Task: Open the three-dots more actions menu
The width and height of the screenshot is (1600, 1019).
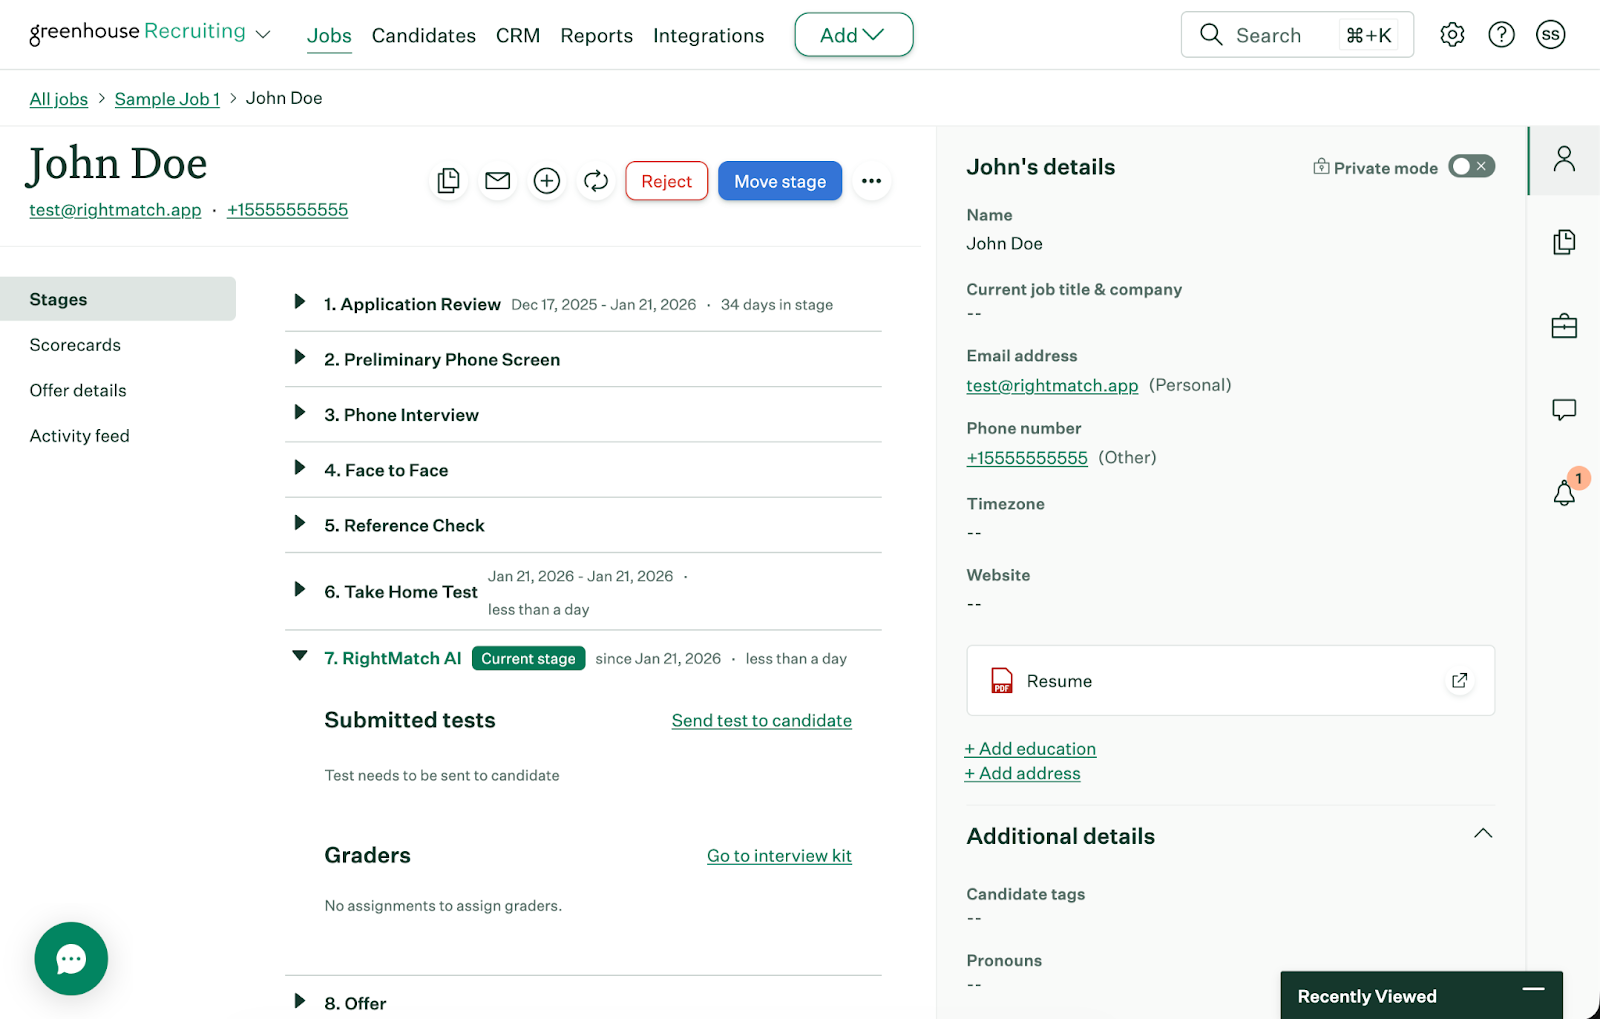Action: tap(871, 181)
